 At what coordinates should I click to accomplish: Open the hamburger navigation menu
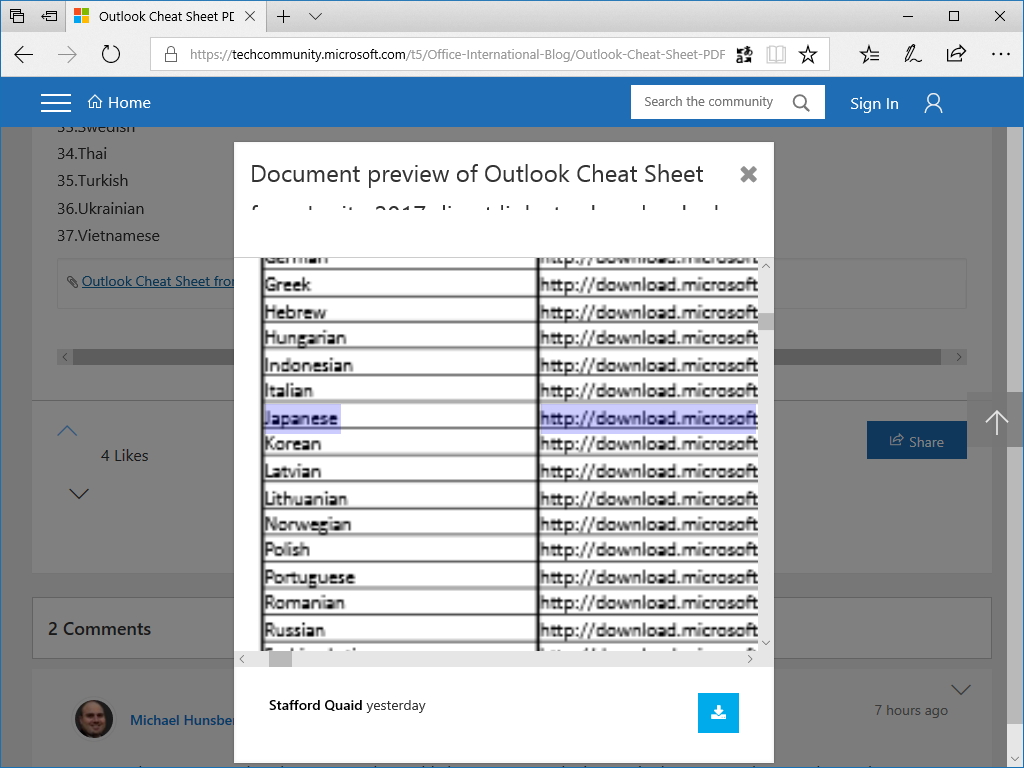click(x=56, y=101)
